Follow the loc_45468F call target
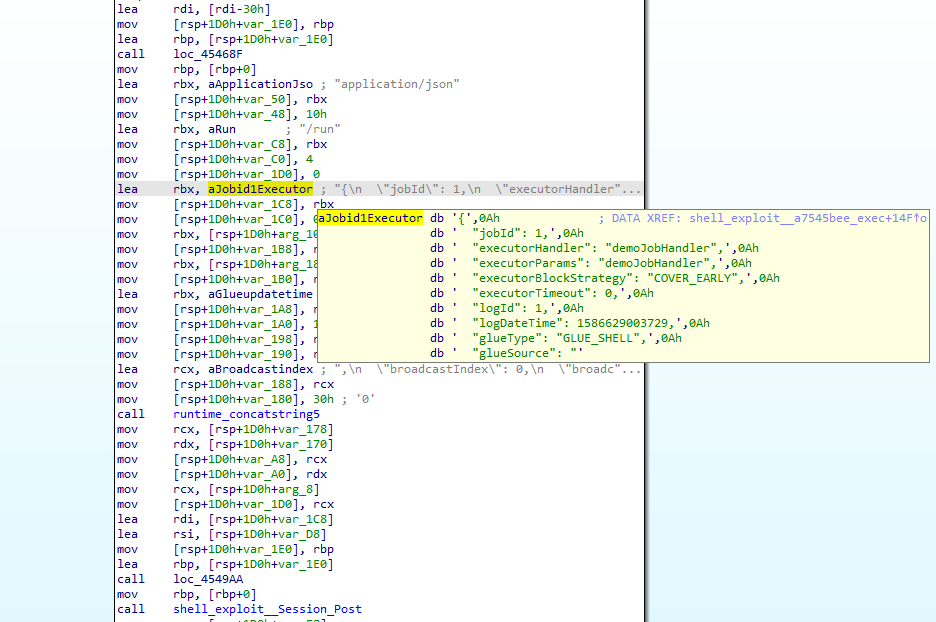Image resolution: width=936 pixels, height=622 pixels. [x=208, y=54]
